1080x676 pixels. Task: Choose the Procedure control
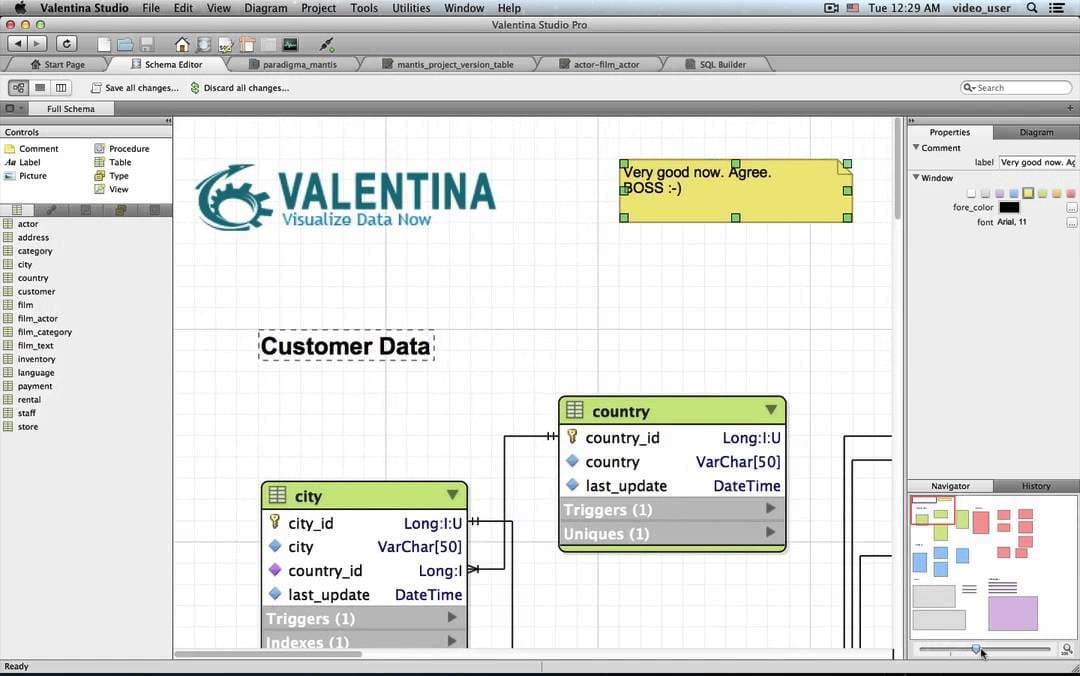pos(128,149)
